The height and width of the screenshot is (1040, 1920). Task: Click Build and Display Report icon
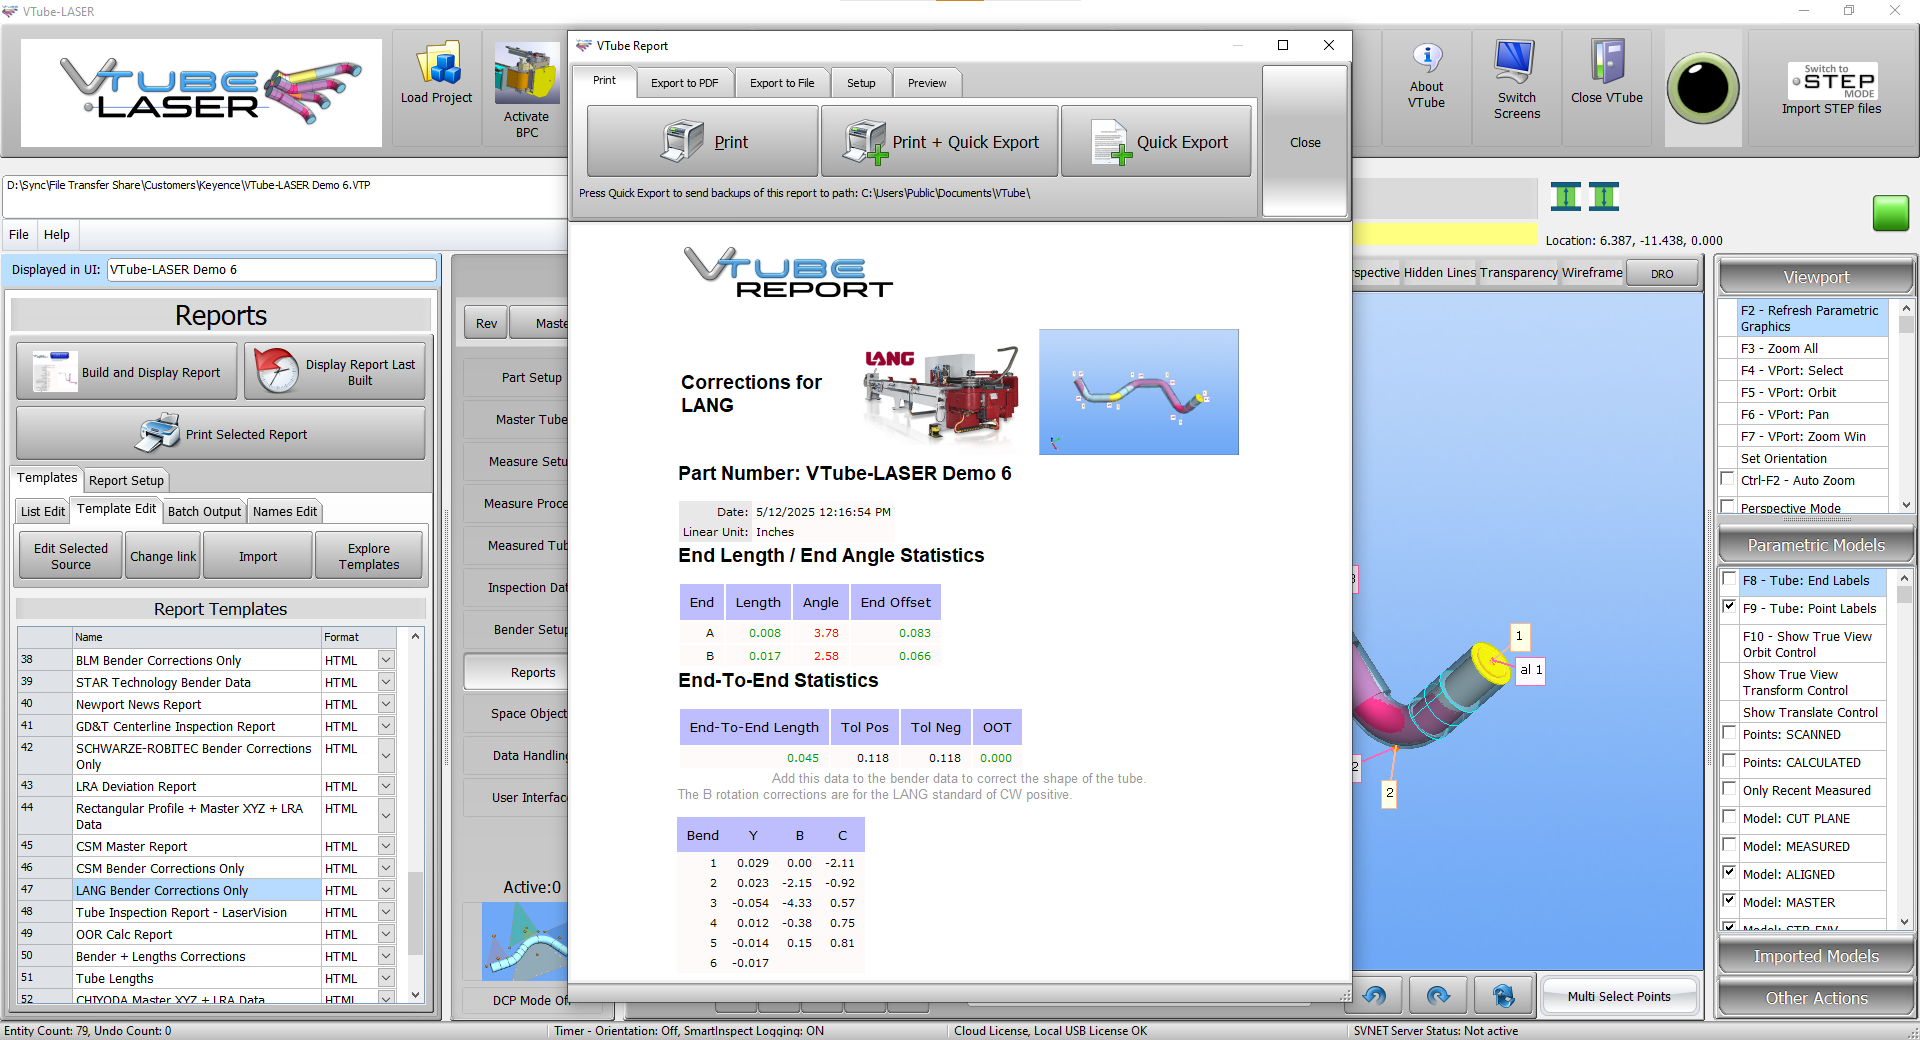(x=55, y=371)
